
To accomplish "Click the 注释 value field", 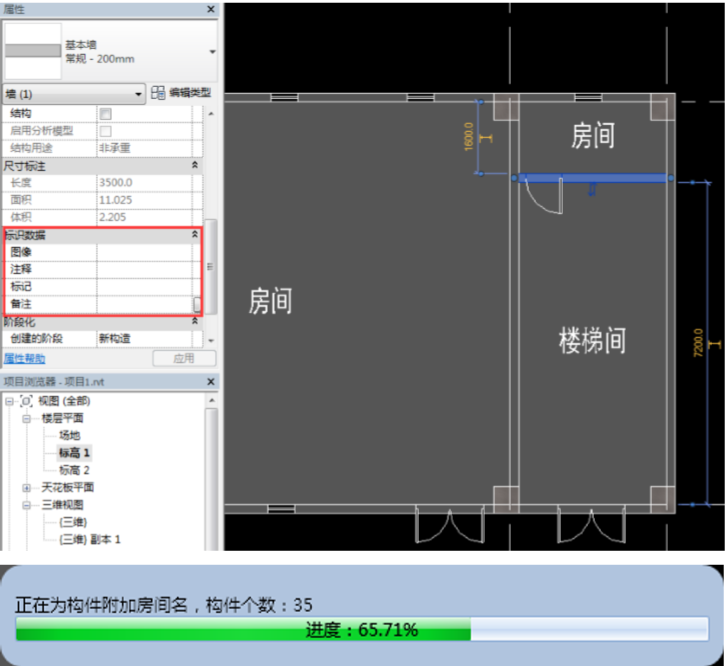I will click(x=144, y=269).
